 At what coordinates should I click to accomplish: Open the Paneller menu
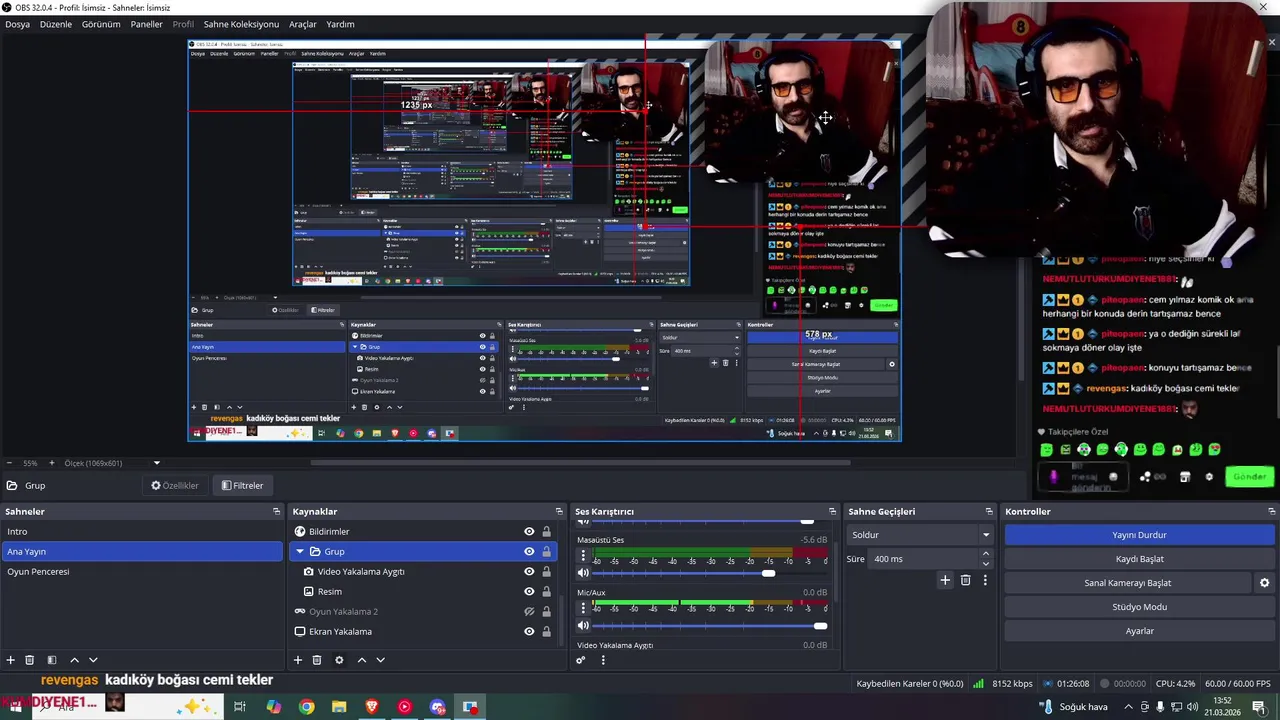pos(146,24)
